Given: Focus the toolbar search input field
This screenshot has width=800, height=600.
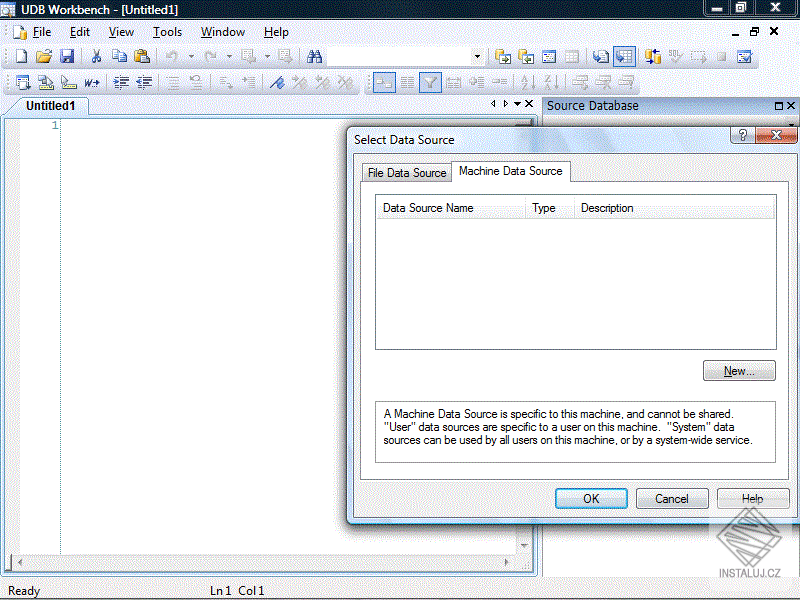Looking at the screenshot, I should pos(399,56).
